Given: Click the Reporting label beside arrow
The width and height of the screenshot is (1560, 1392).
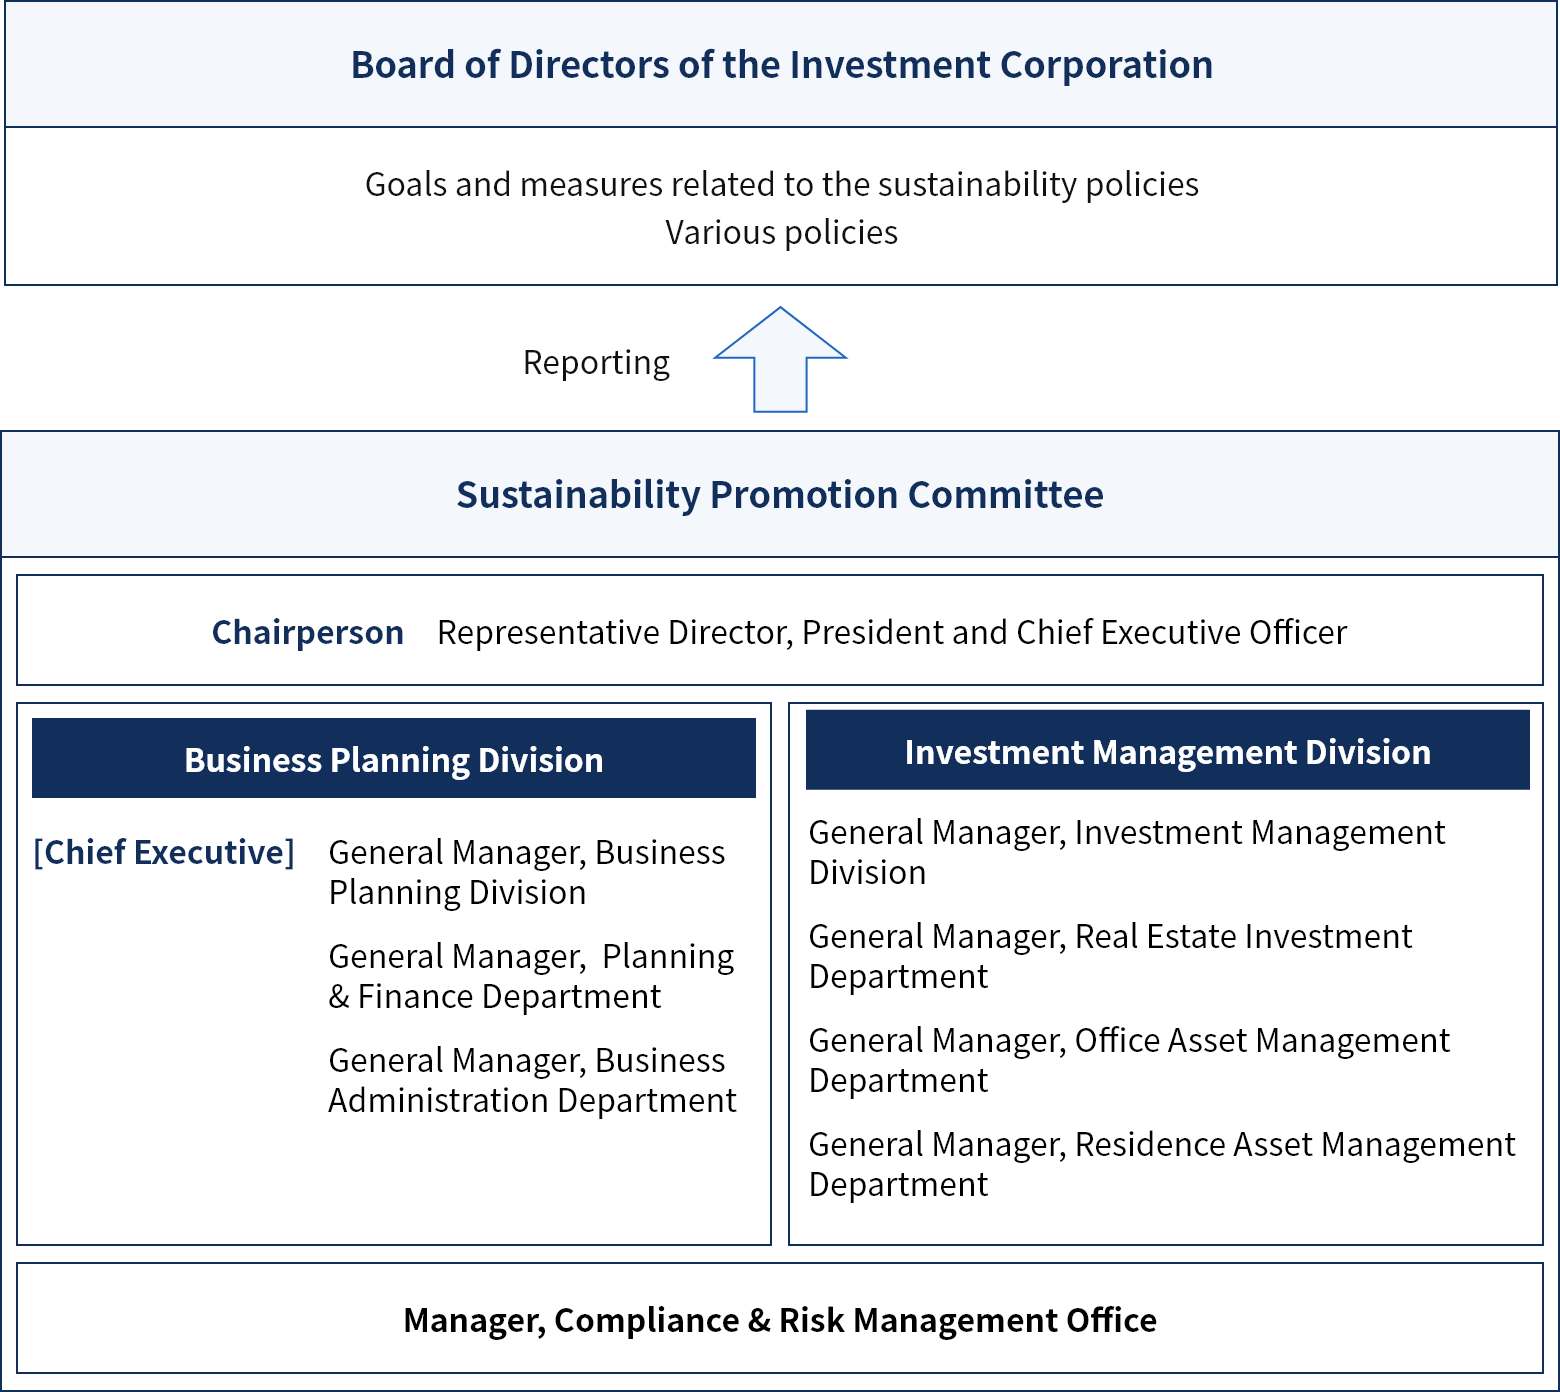Looking at the screenshot, I should pyautogui.click(x=596, y=362).
